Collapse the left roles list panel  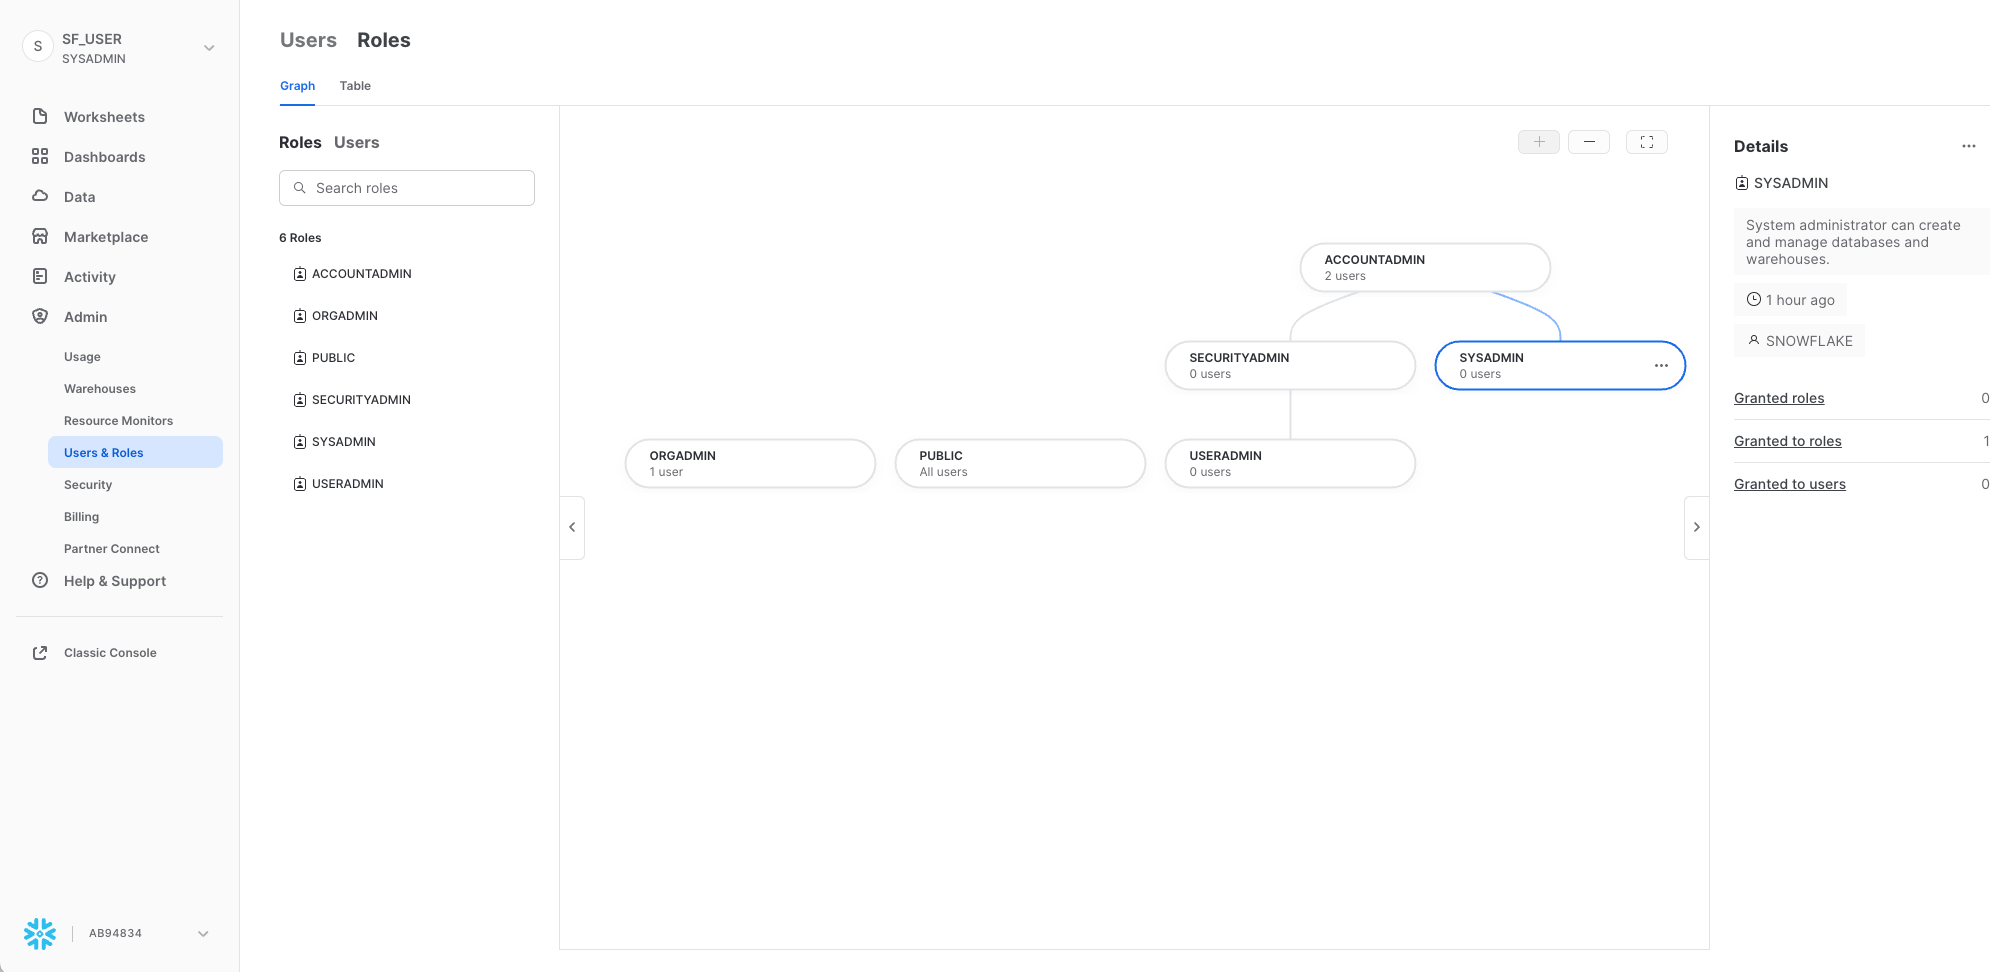[x=572, y=527]
